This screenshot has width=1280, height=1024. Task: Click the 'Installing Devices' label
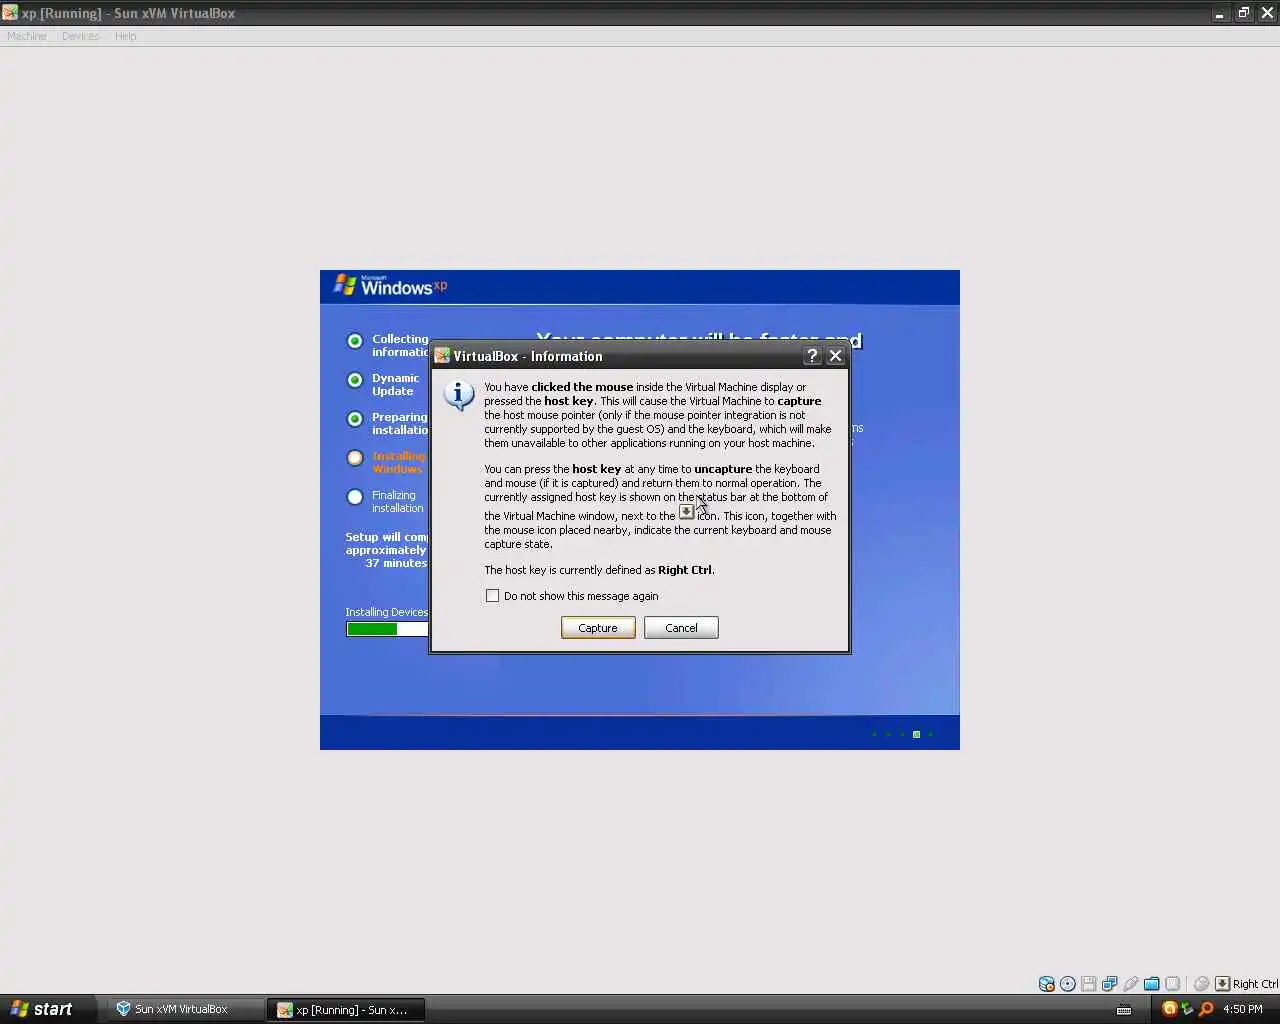click(x=387, y=612)
